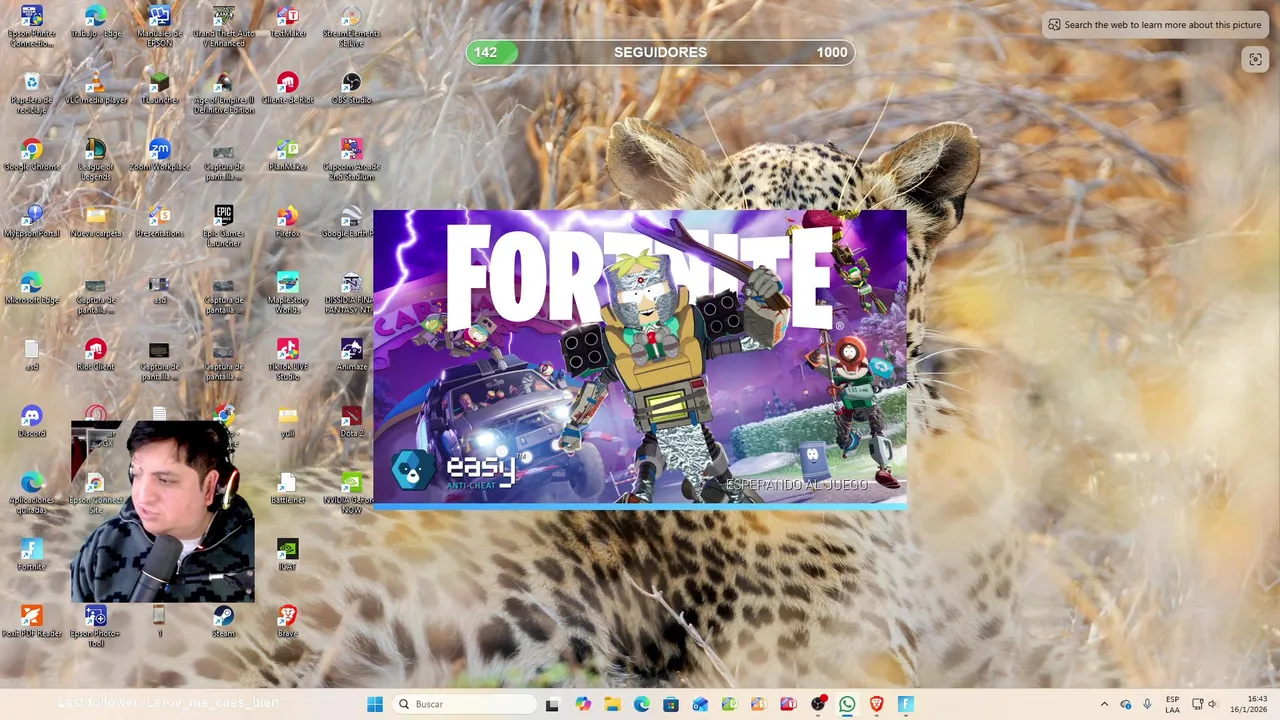Click Search the web about this picture
The image size is (1280, 720).
click(x=1155, y=25)
